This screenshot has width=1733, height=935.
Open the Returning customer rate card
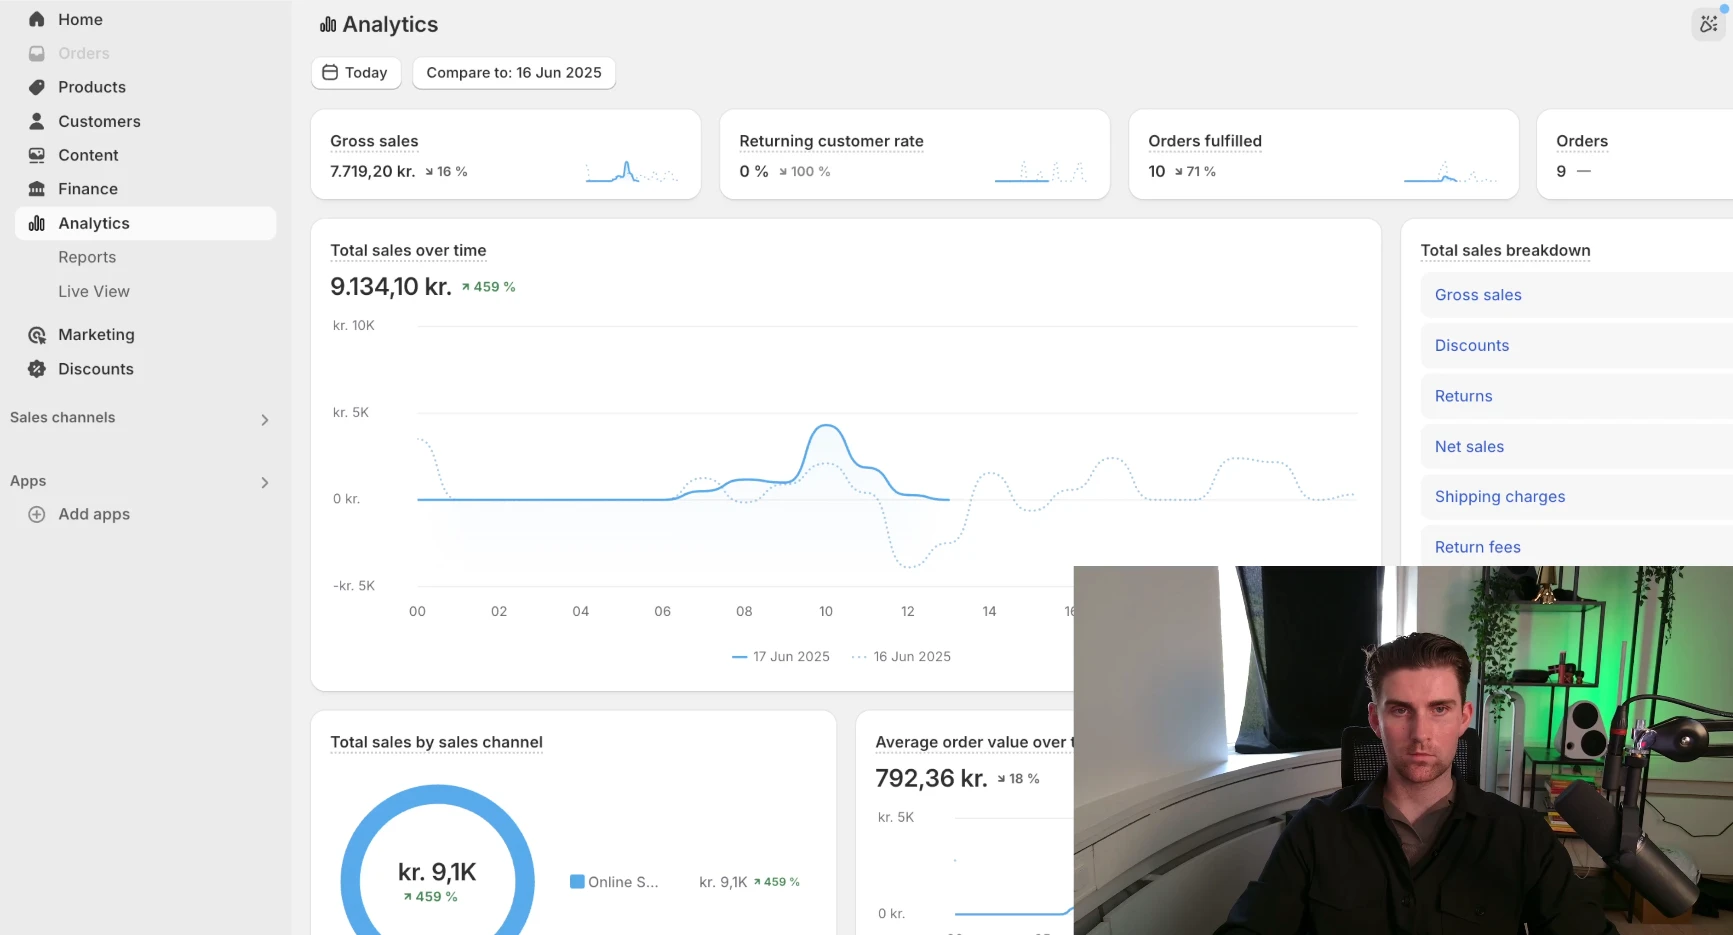(x=915, y=154)
